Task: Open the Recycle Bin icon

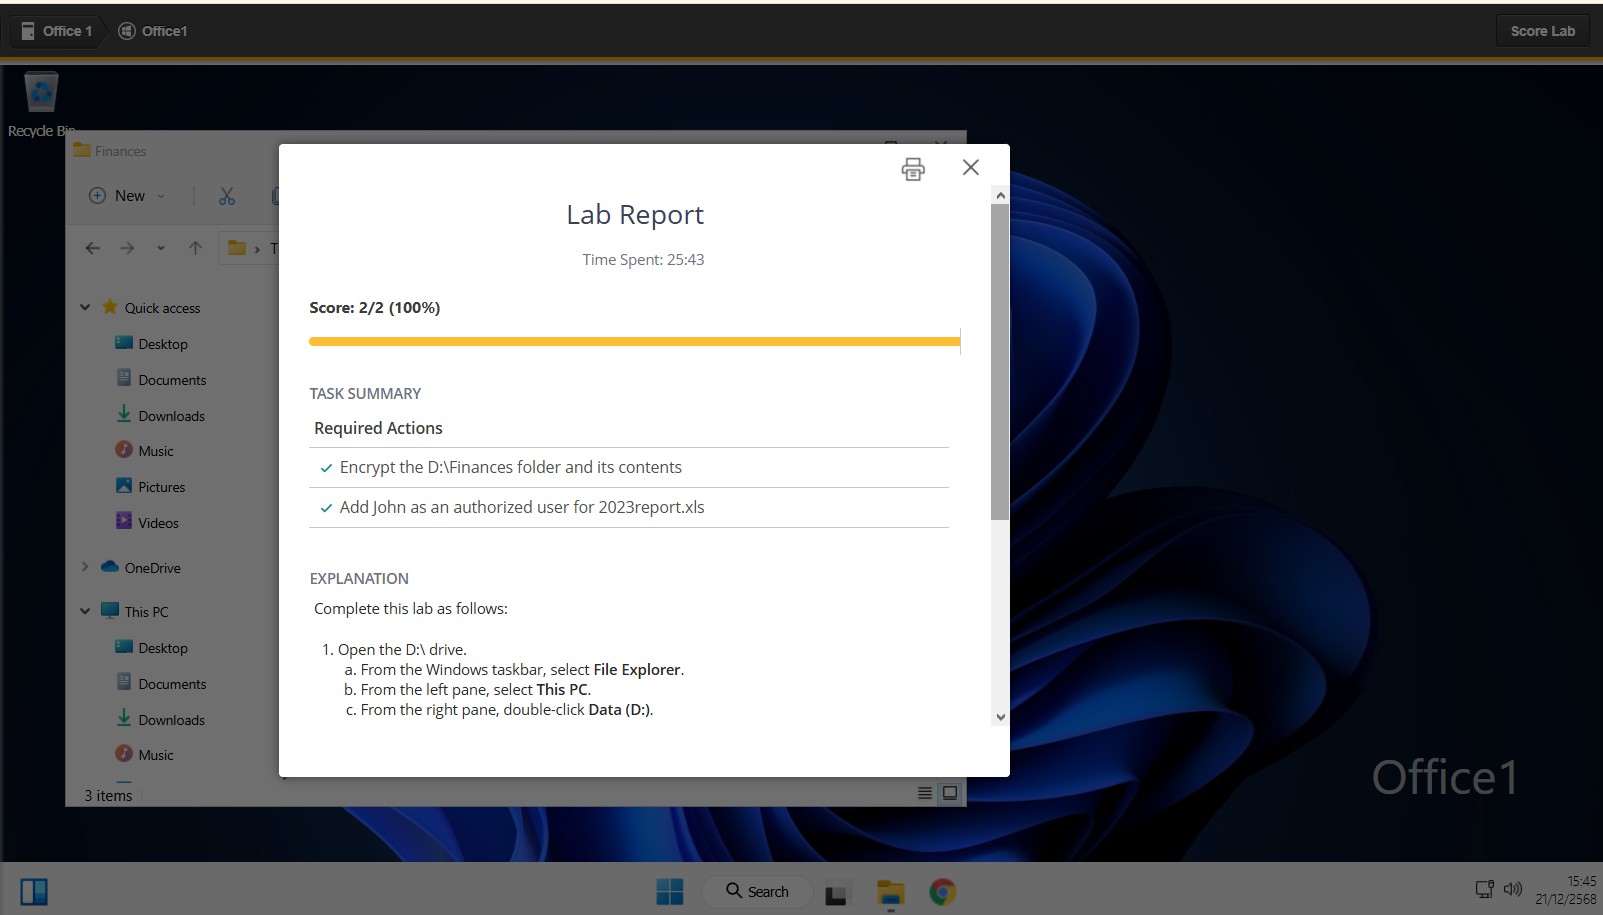Action: [41, 95]
